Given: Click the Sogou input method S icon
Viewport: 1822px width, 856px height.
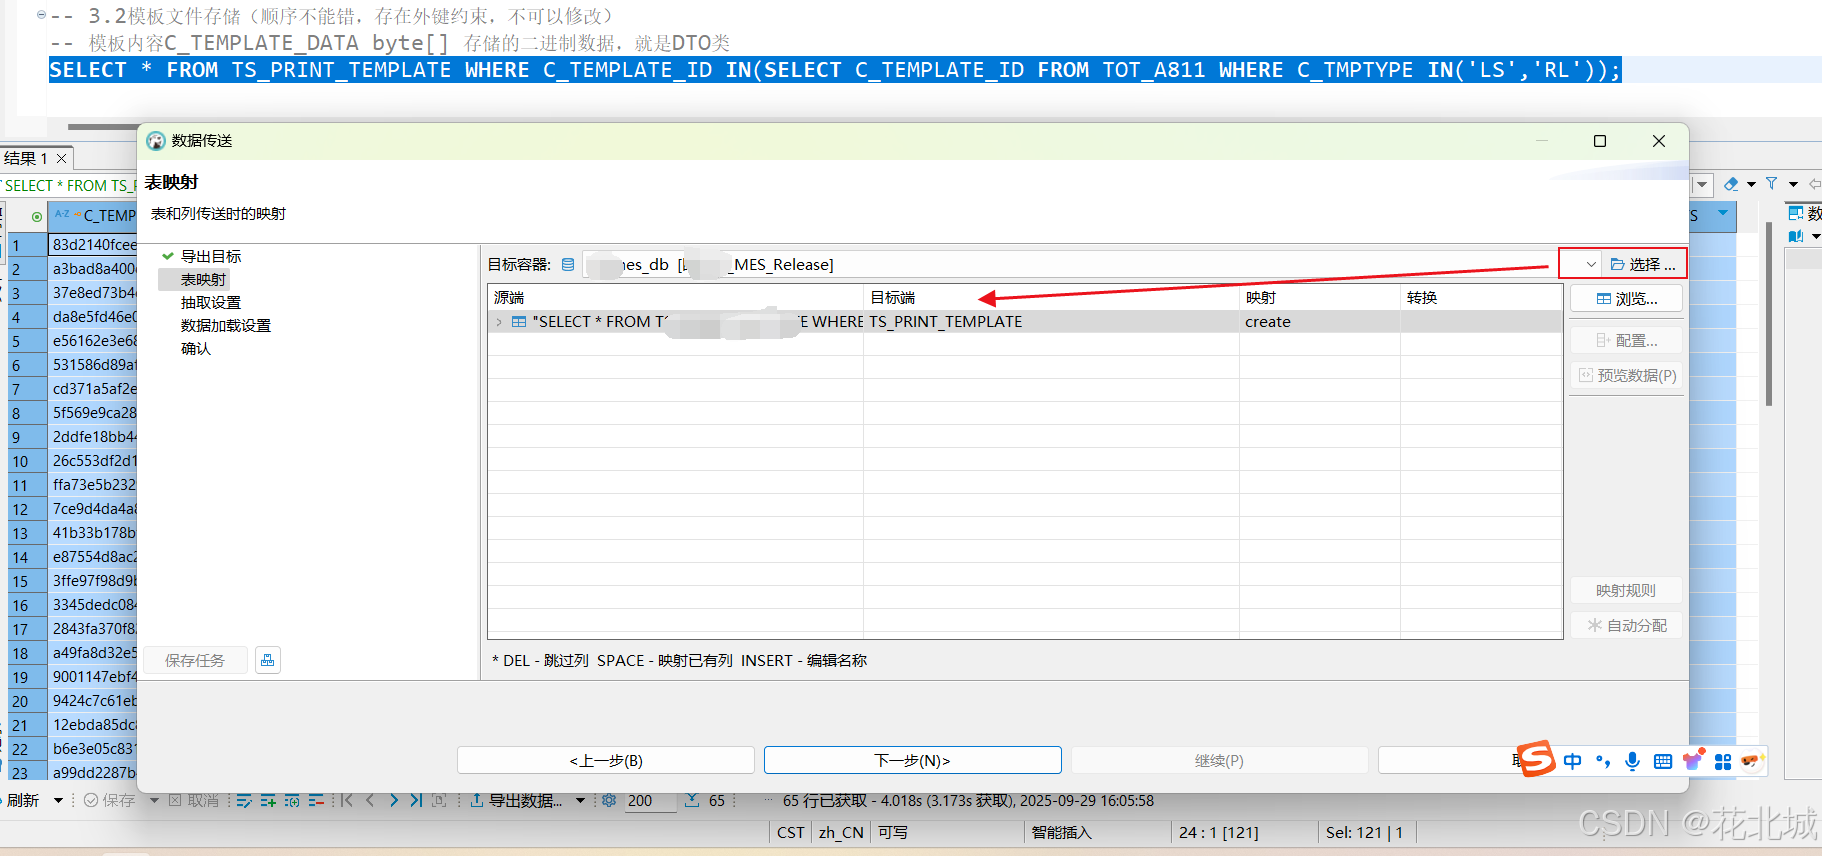Looking at the screenshot, I should (x=1536, y=759).
